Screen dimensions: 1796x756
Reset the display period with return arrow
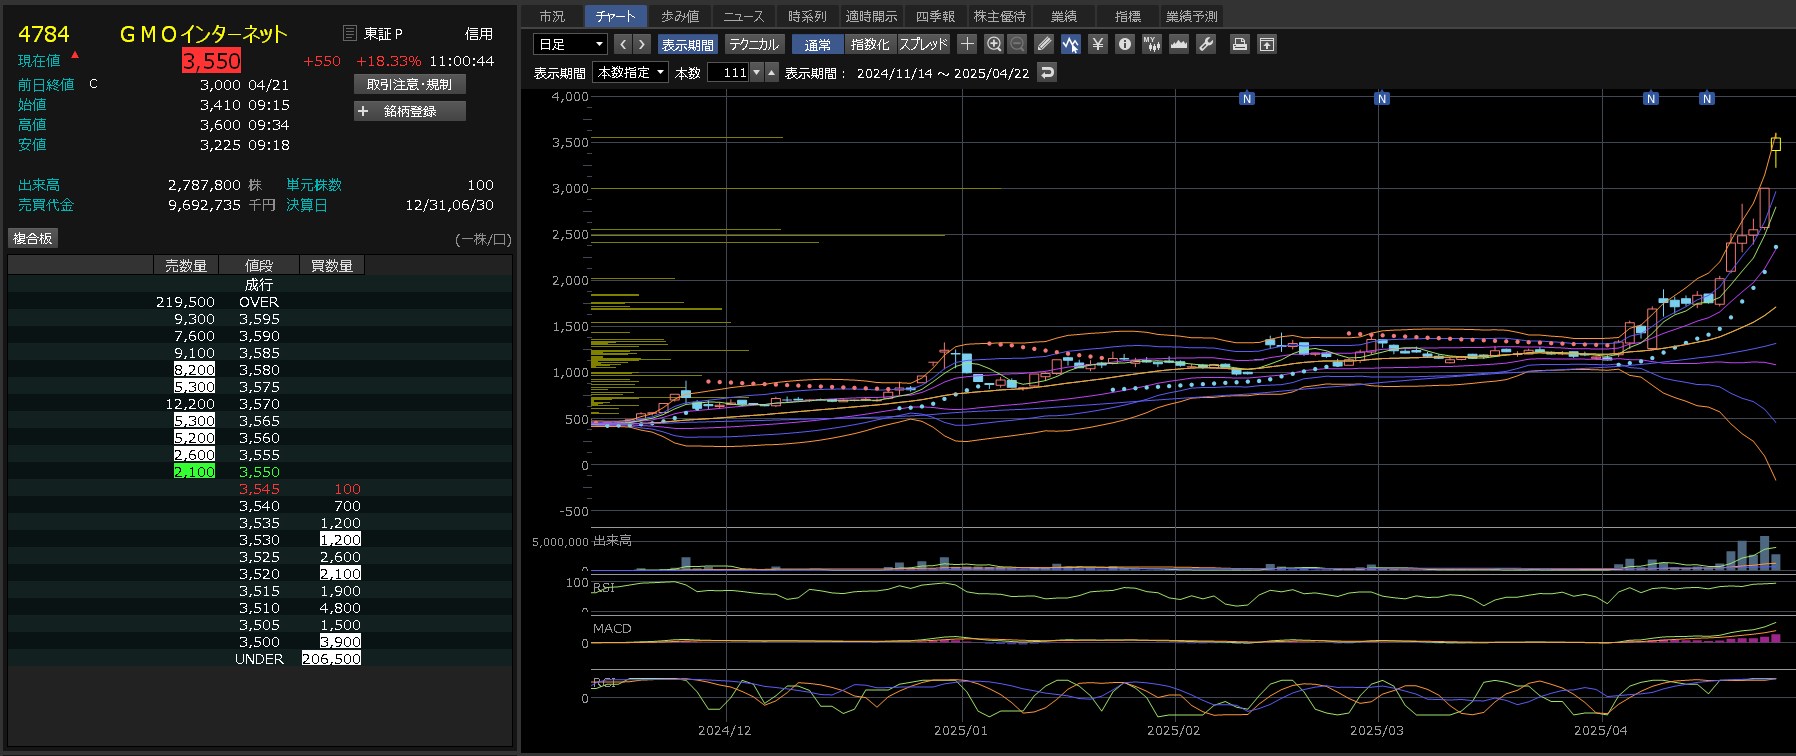pos(1047,72)
